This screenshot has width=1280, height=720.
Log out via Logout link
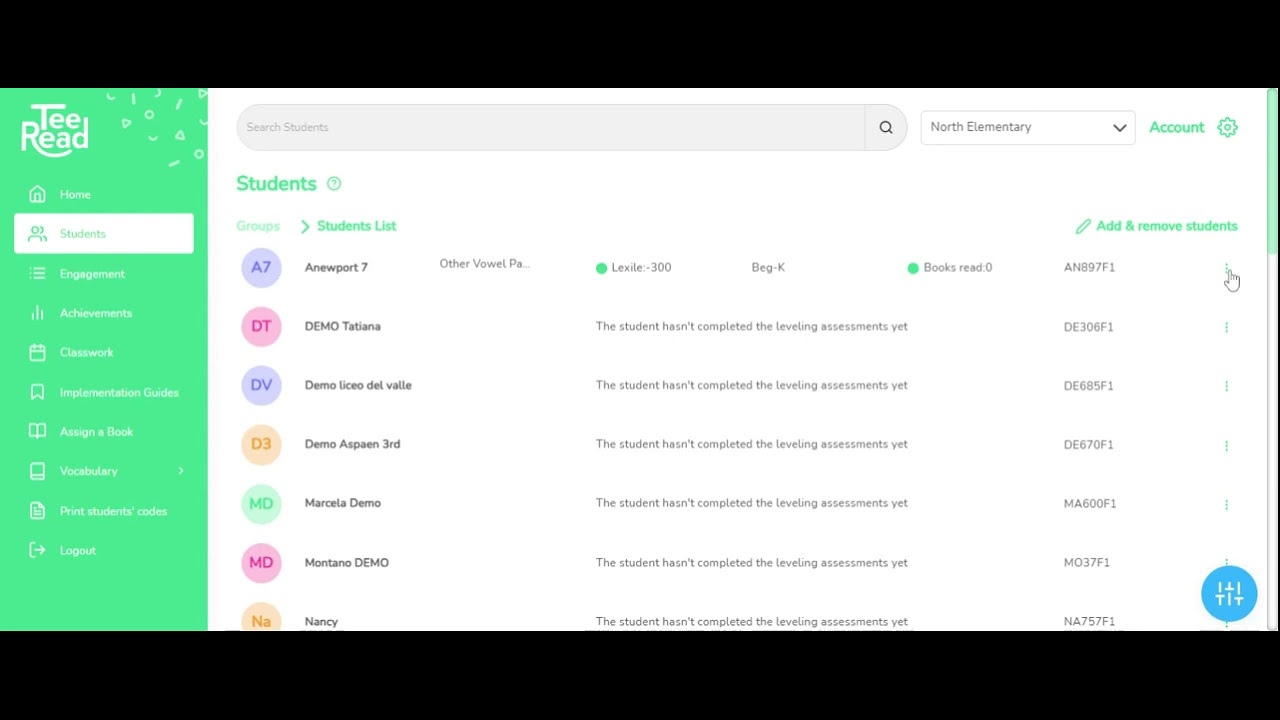(x=77, y=551)
